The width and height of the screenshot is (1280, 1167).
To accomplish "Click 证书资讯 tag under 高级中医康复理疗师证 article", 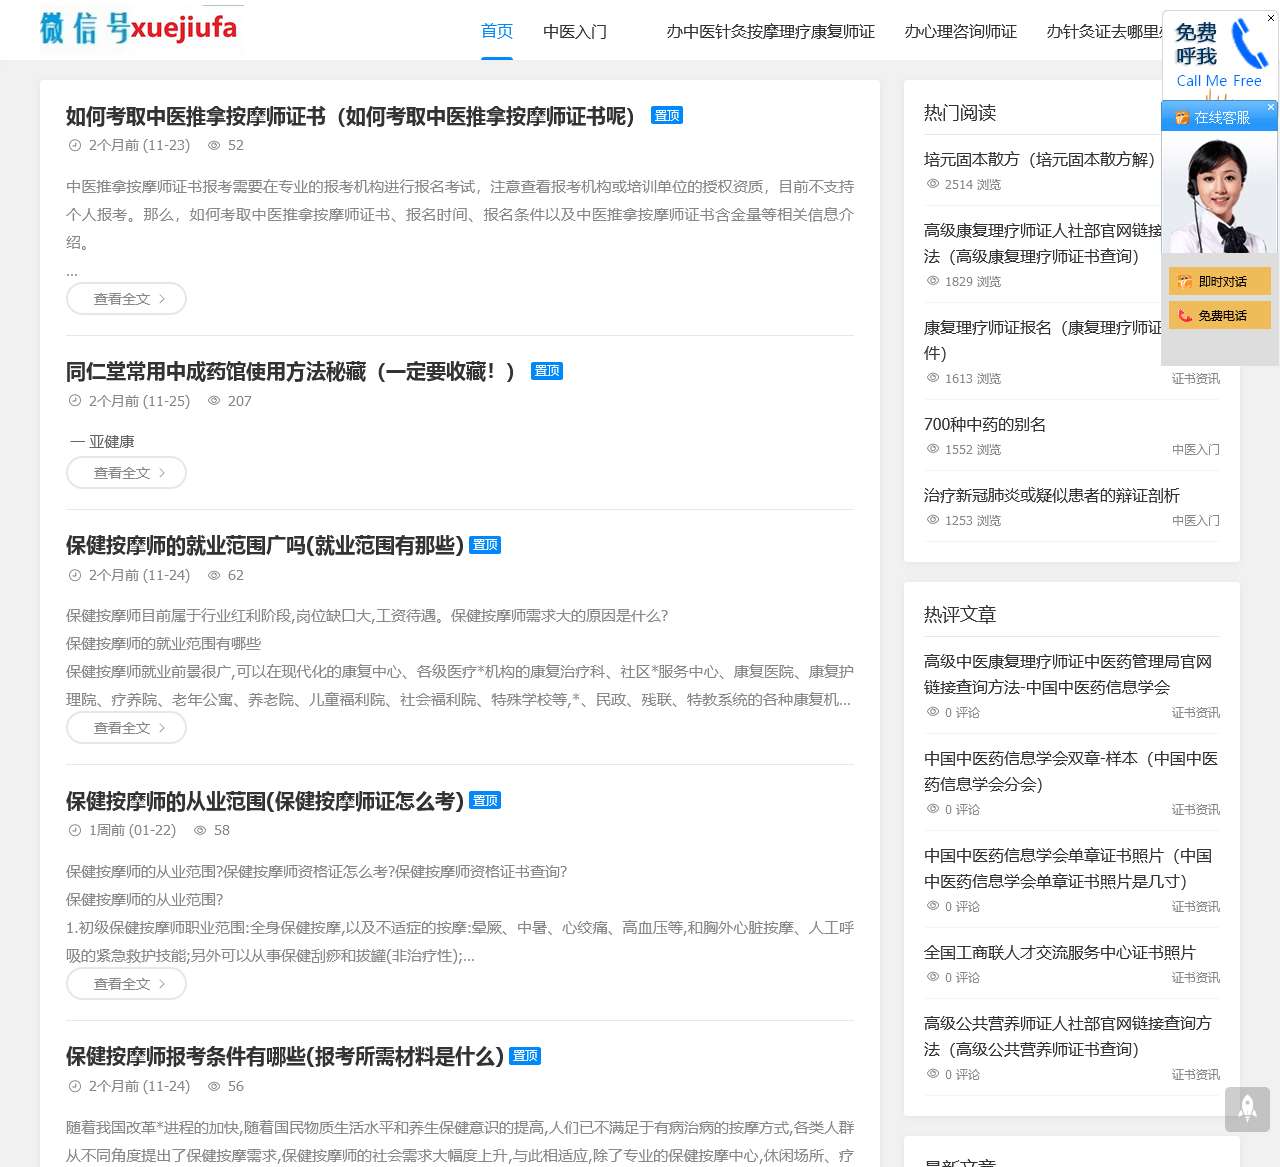I will [1196, 713].
